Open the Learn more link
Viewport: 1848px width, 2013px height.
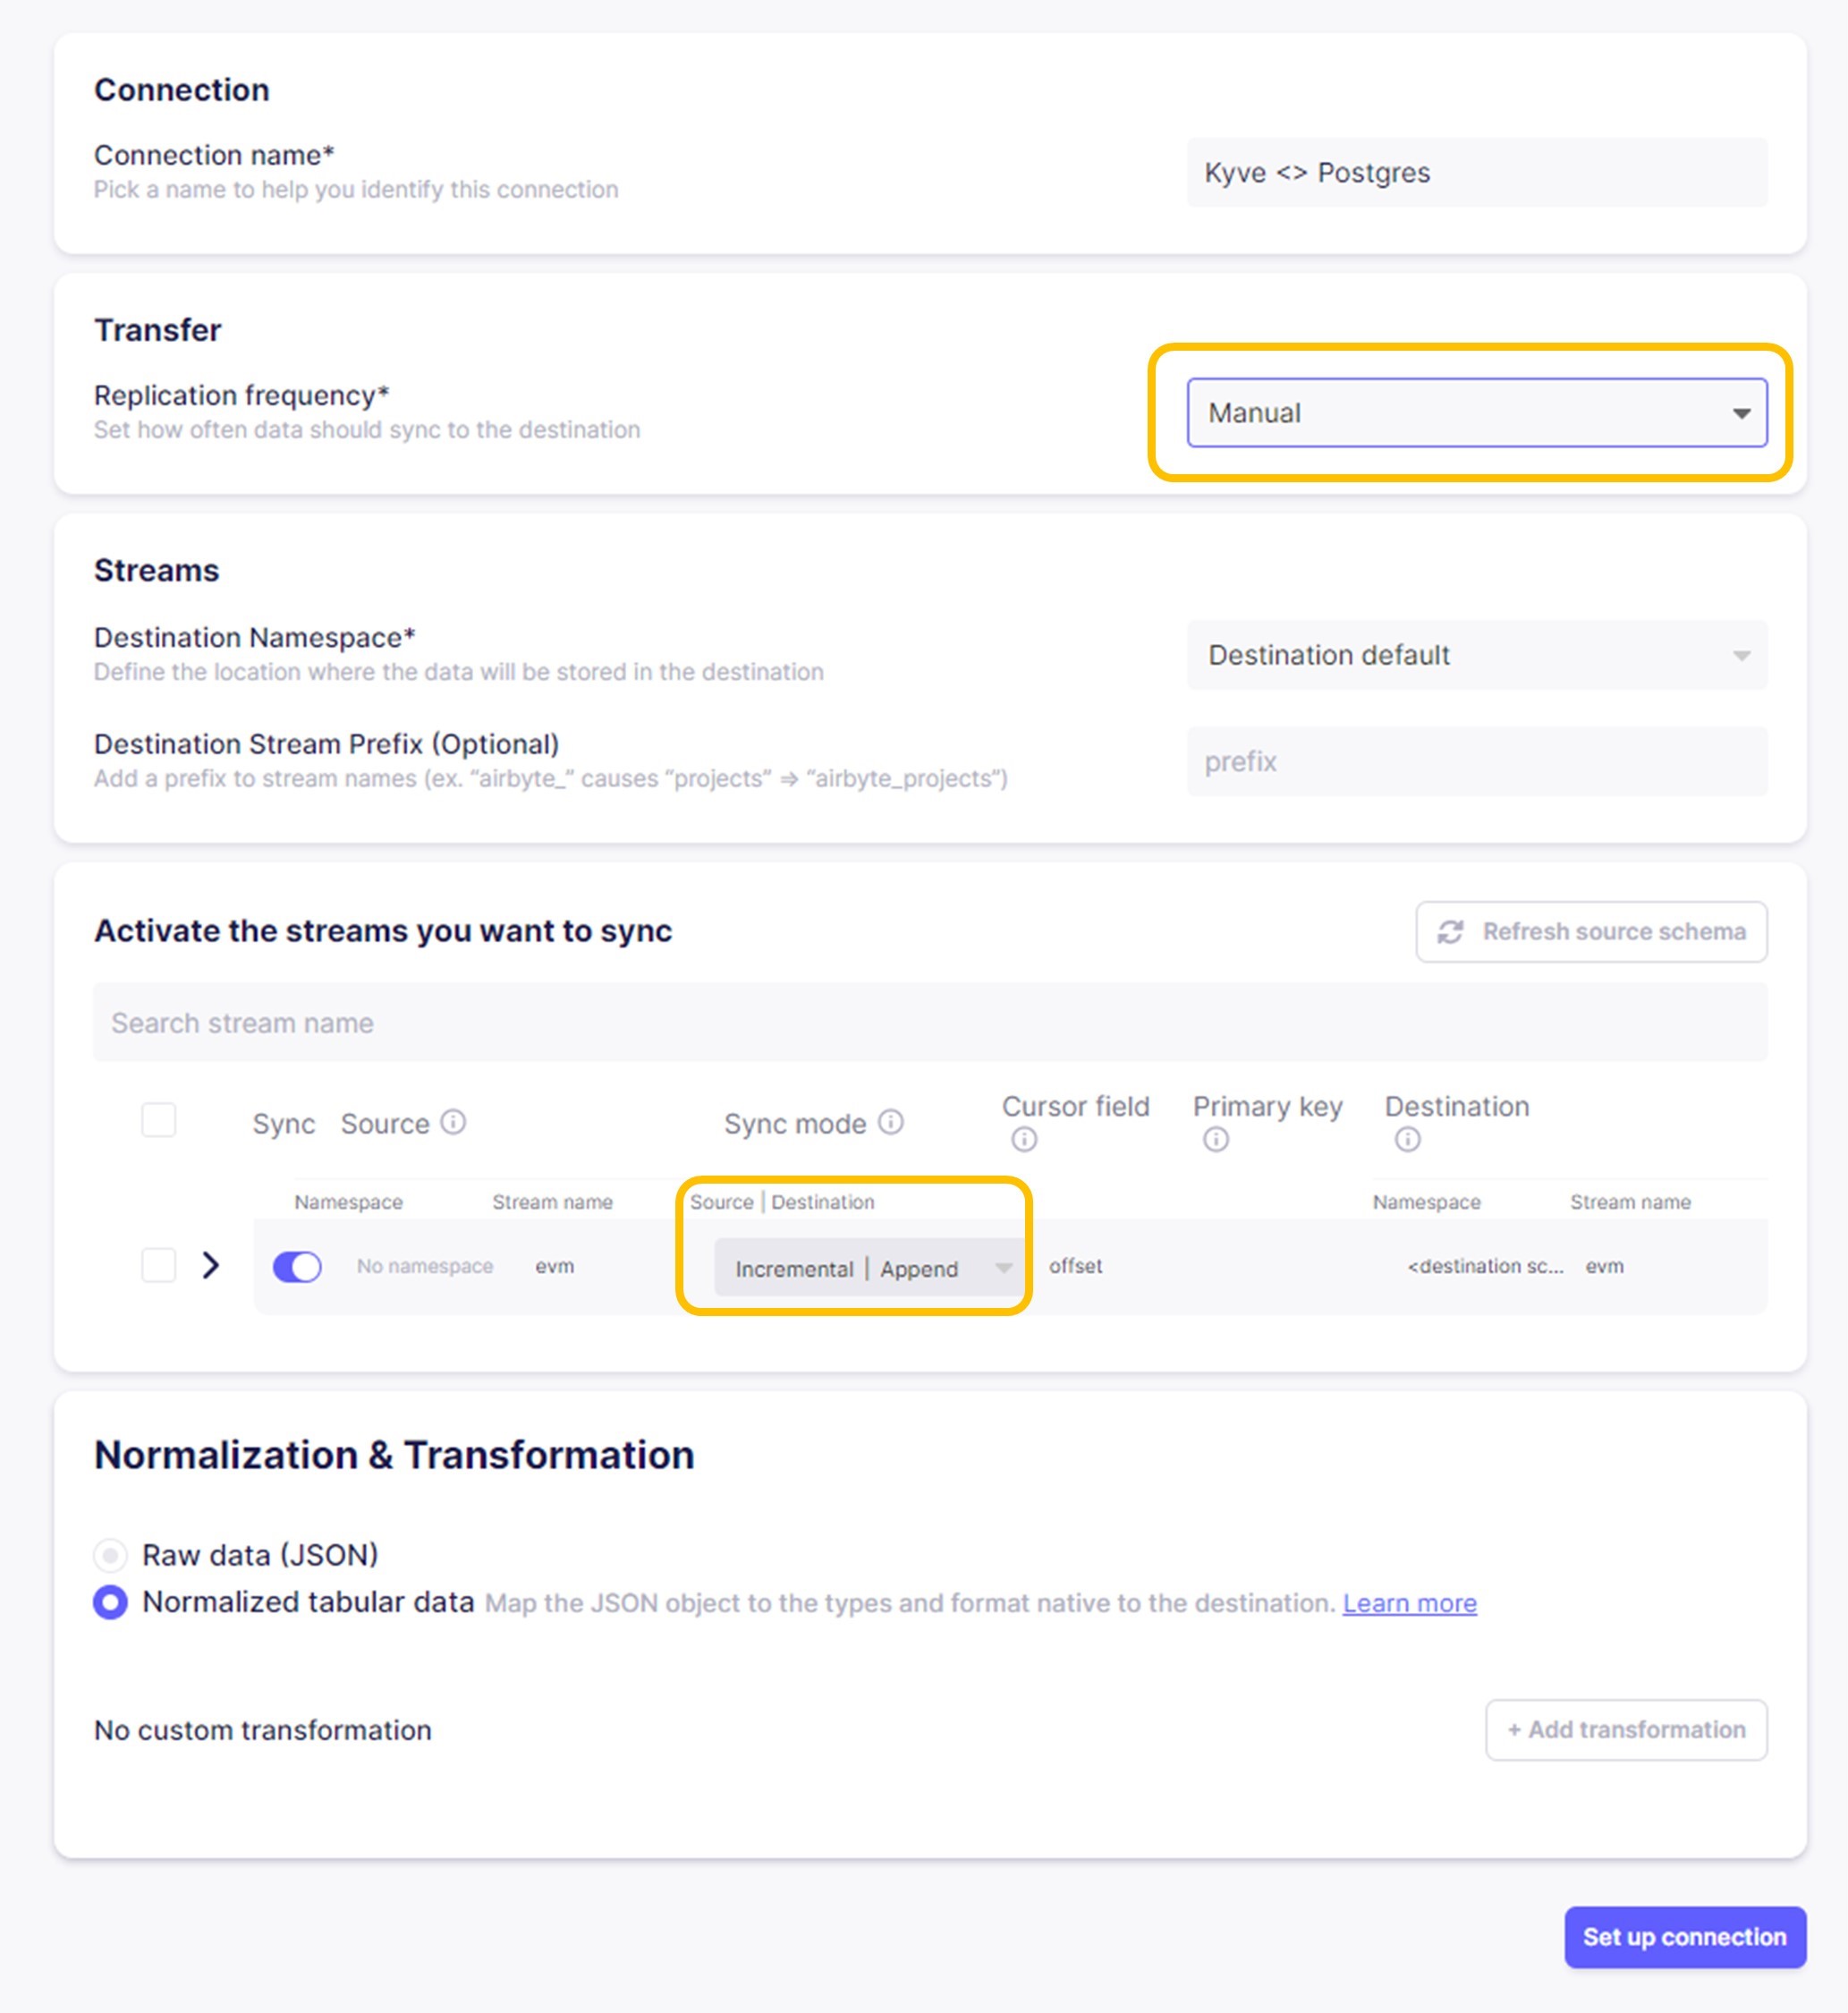[x=1409, y=1603]
